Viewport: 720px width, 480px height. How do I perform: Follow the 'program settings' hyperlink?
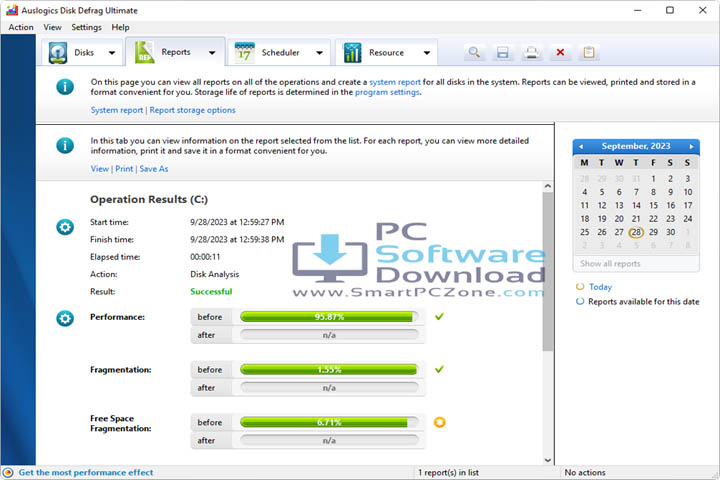click(x=388, y=92)
